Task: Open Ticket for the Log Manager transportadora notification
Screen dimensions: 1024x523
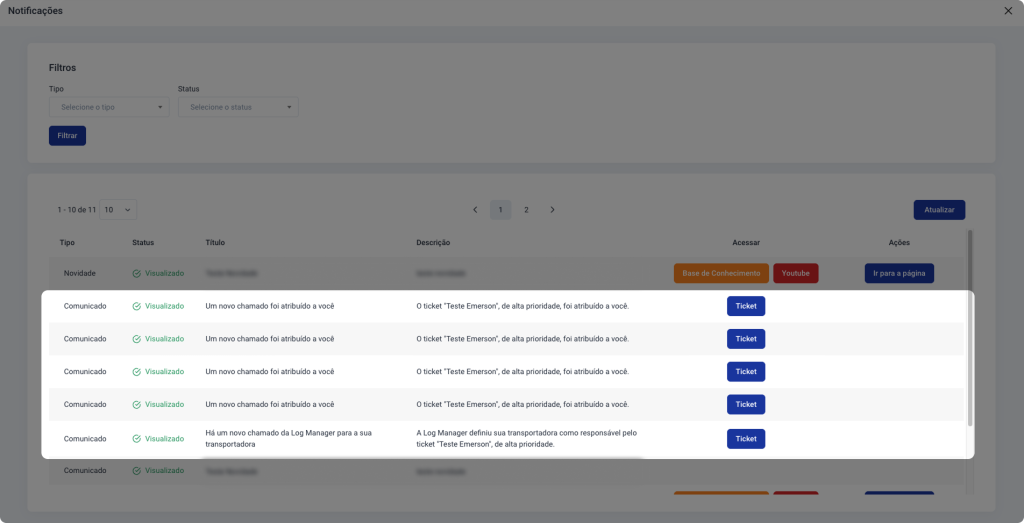Action: [x=745, y=439]
